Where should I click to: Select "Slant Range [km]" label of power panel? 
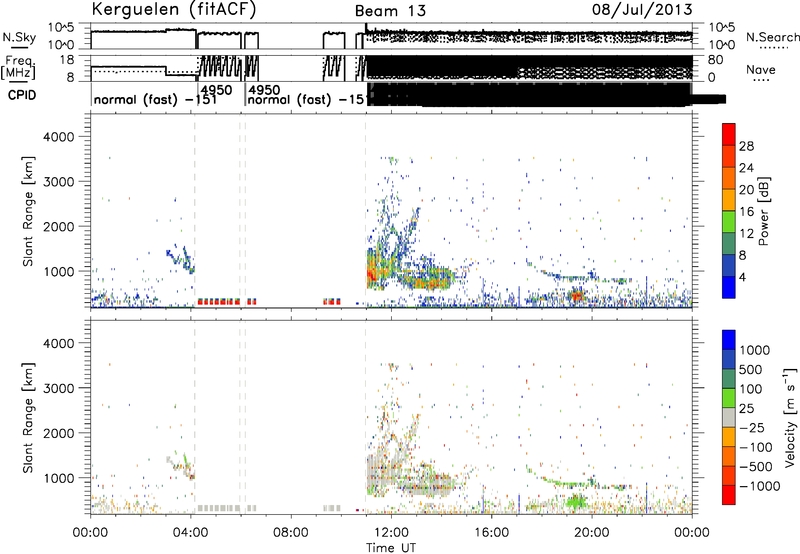[x=28, y=211]
